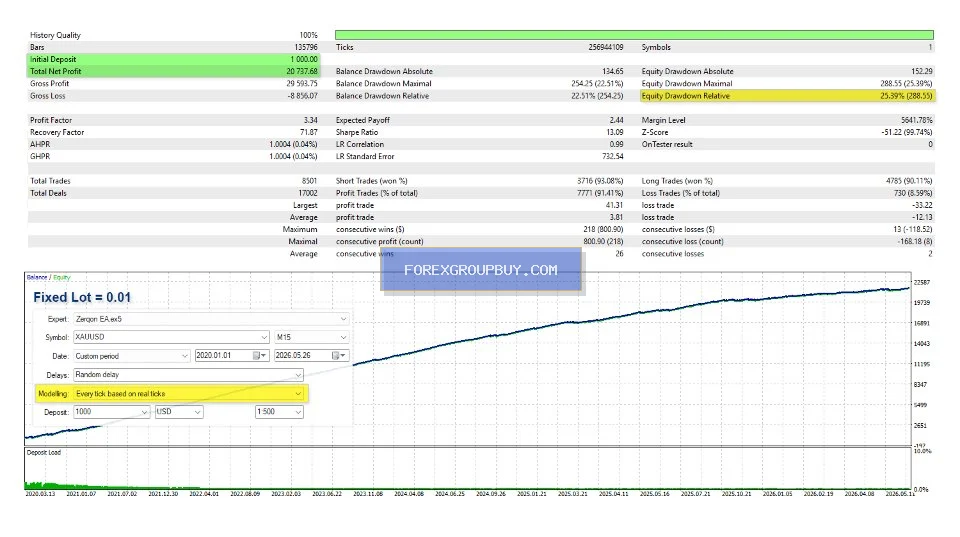
Task: Click the maximum consecutive wins value 218 (800.90)
Action: pos(603,230)
